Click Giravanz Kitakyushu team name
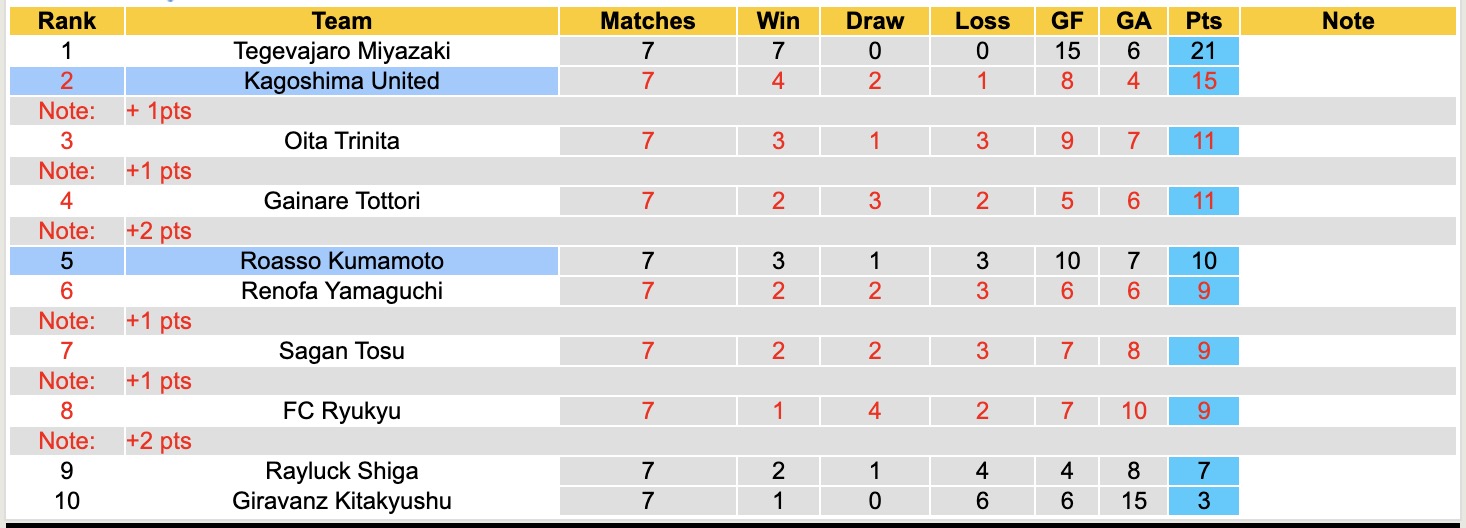Screen dimensions: 1466x528 342,501
